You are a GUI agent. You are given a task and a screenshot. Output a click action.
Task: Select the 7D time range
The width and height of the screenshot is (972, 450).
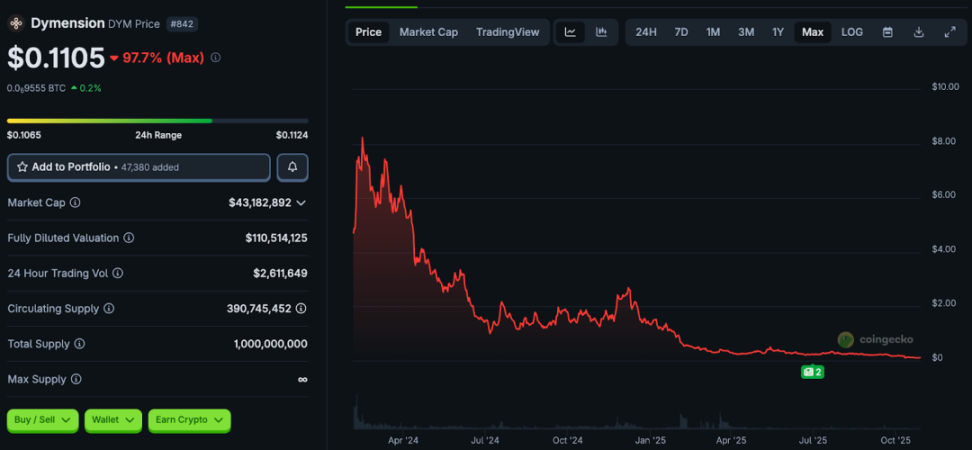coord(681,32)
